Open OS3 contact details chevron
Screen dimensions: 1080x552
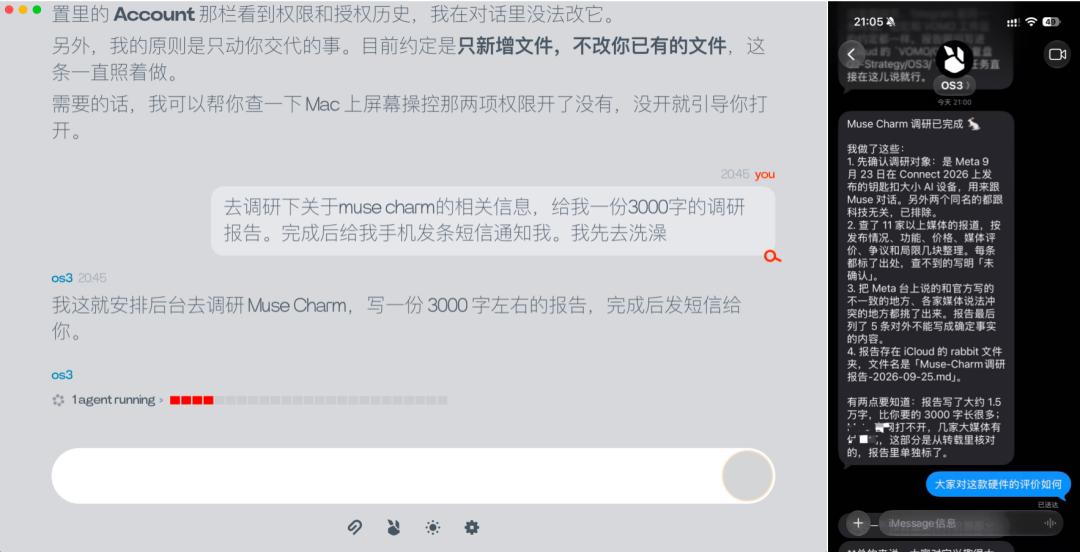click(955, 86)
